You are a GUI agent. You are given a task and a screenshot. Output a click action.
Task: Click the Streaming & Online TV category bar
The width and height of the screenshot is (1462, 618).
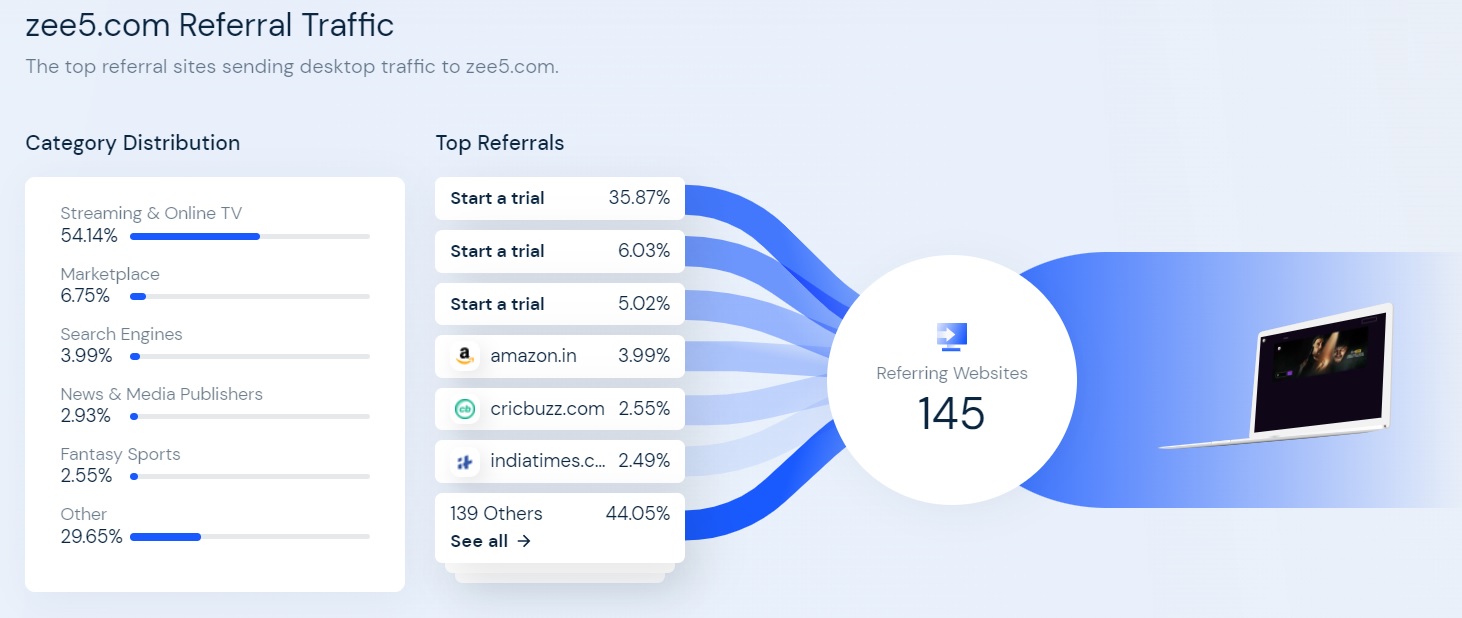[249, 236]
